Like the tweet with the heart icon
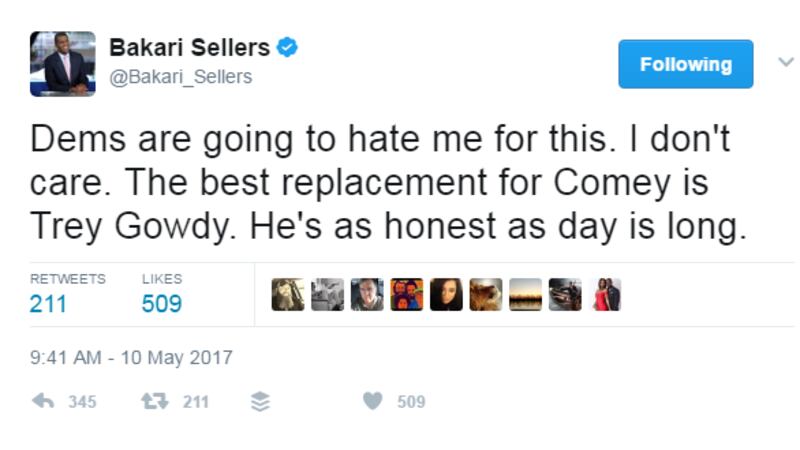The width and height of the screenshot is (800, 450). [372, 402]
